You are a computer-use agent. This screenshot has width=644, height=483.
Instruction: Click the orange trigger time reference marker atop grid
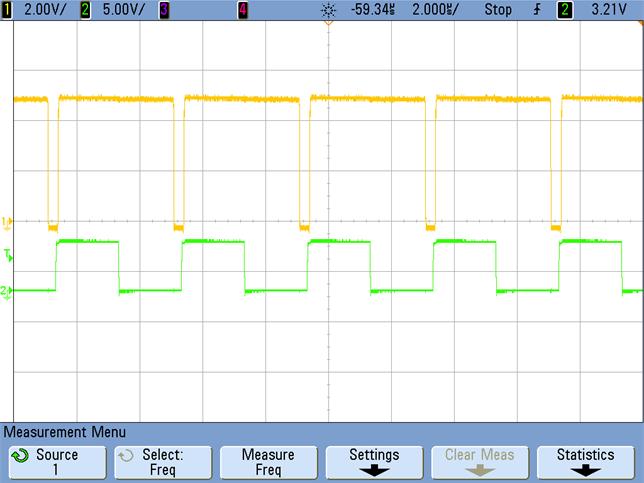click(x=328, y=25)
